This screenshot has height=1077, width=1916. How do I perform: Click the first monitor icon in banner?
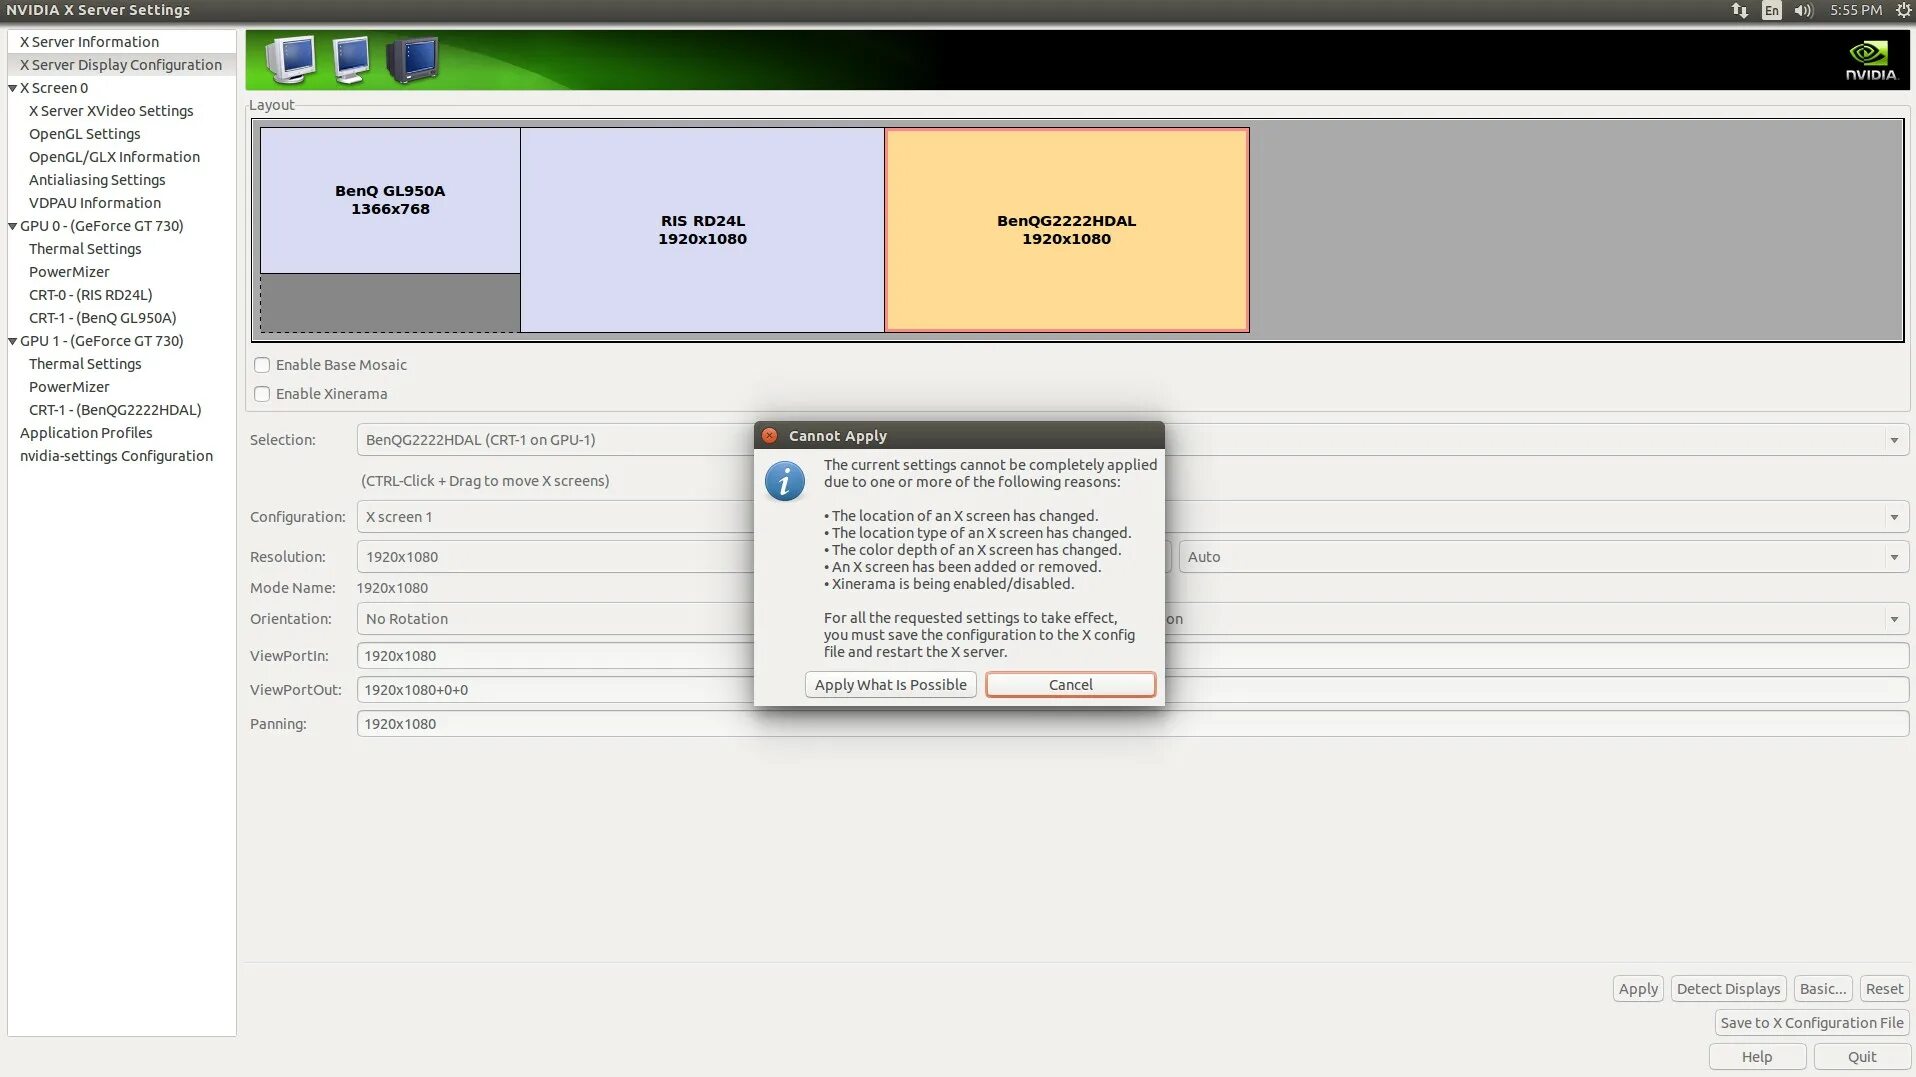[x=291, y=60]
